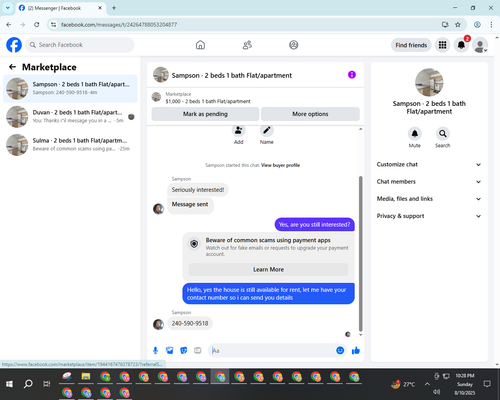The image size is (500, 400).
Task: Open the Facebook logo home link
Action: (x=14, y=45)
